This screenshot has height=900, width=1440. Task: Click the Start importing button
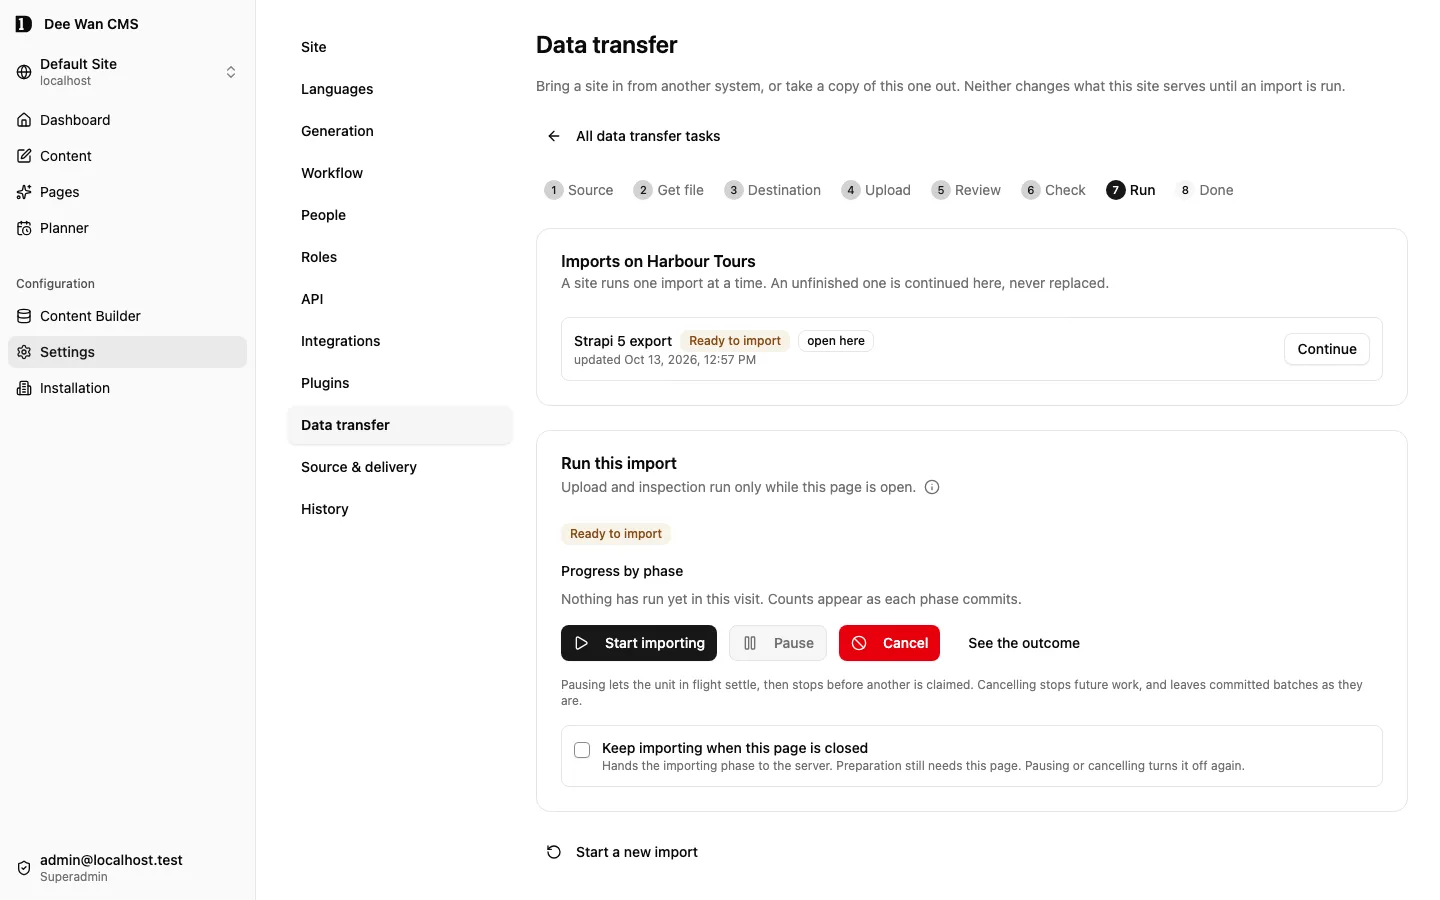(639, 643)
